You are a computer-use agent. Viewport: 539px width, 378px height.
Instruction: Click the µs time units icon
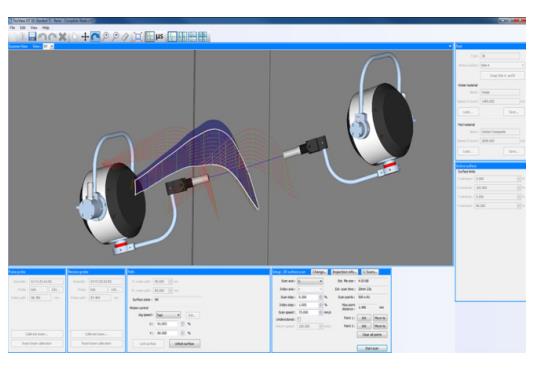tap(160, 36)
